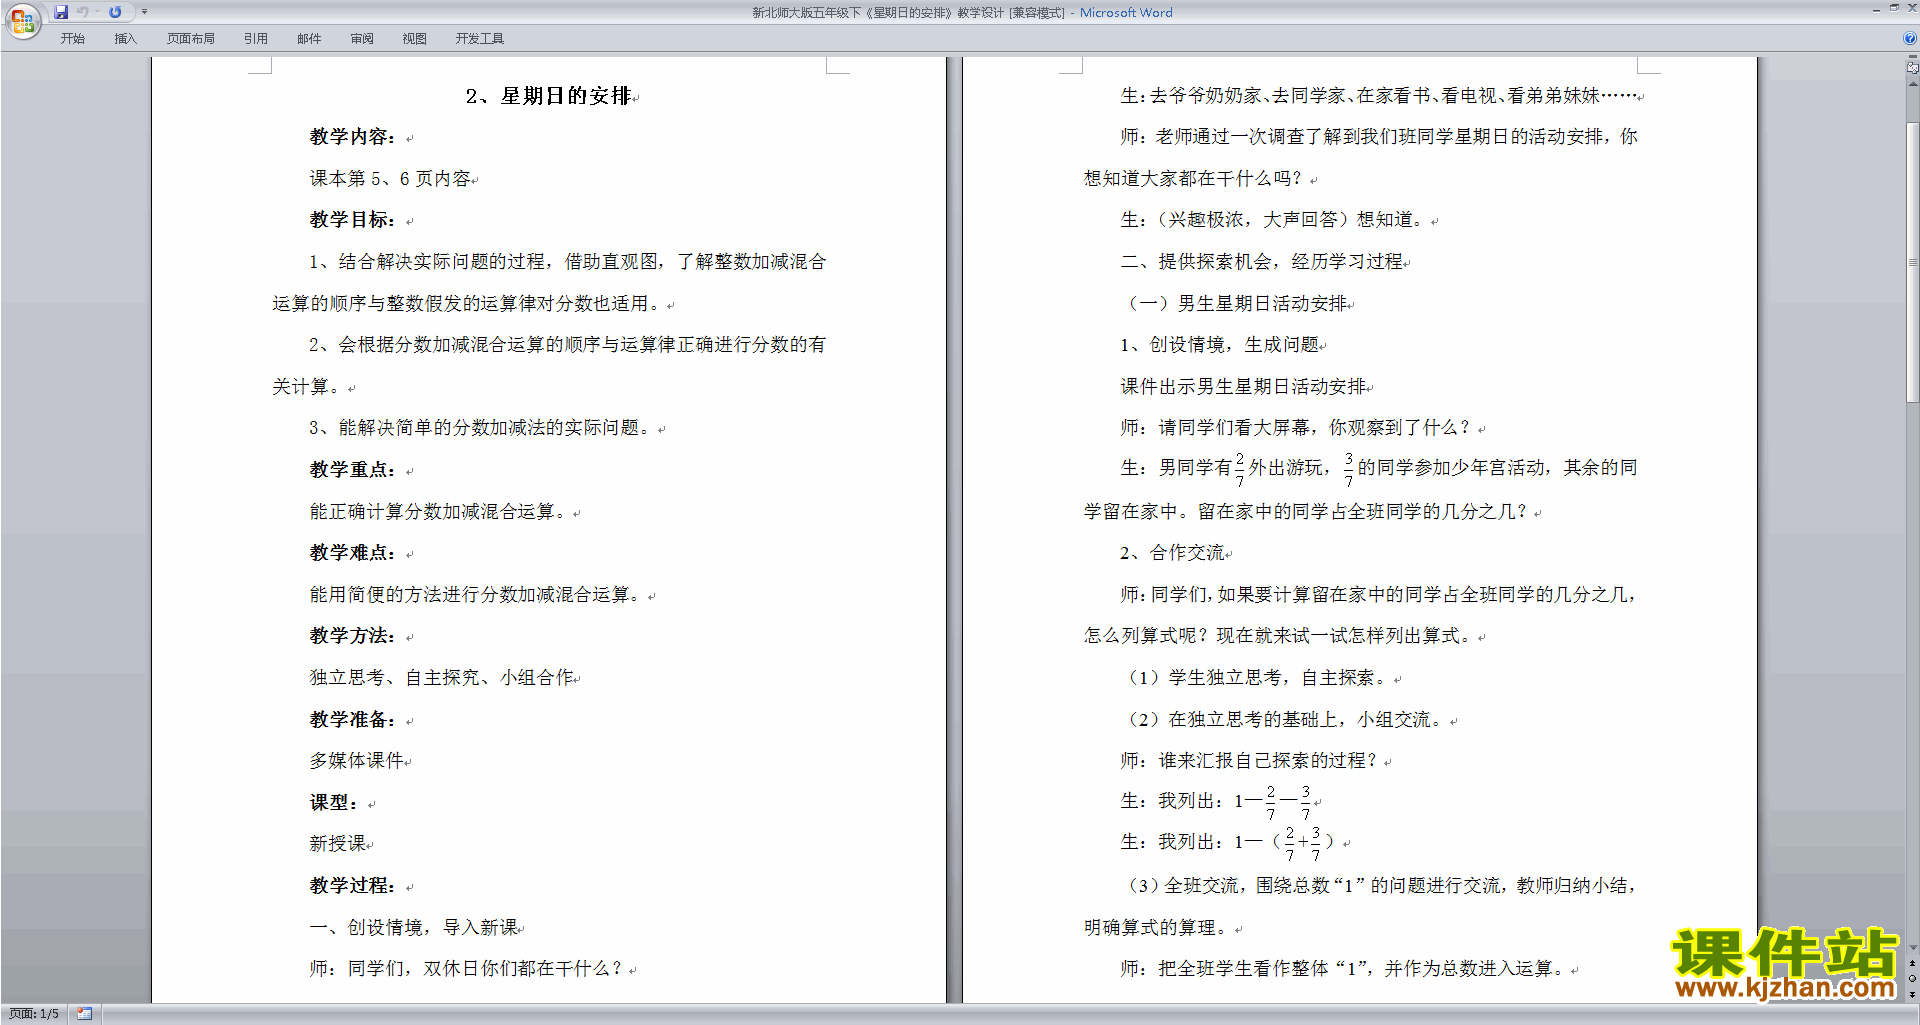The height and width of the screenshot is (1025, 1920).
Task: Click the Undo arrow icon
Action: tap(83, 12)
